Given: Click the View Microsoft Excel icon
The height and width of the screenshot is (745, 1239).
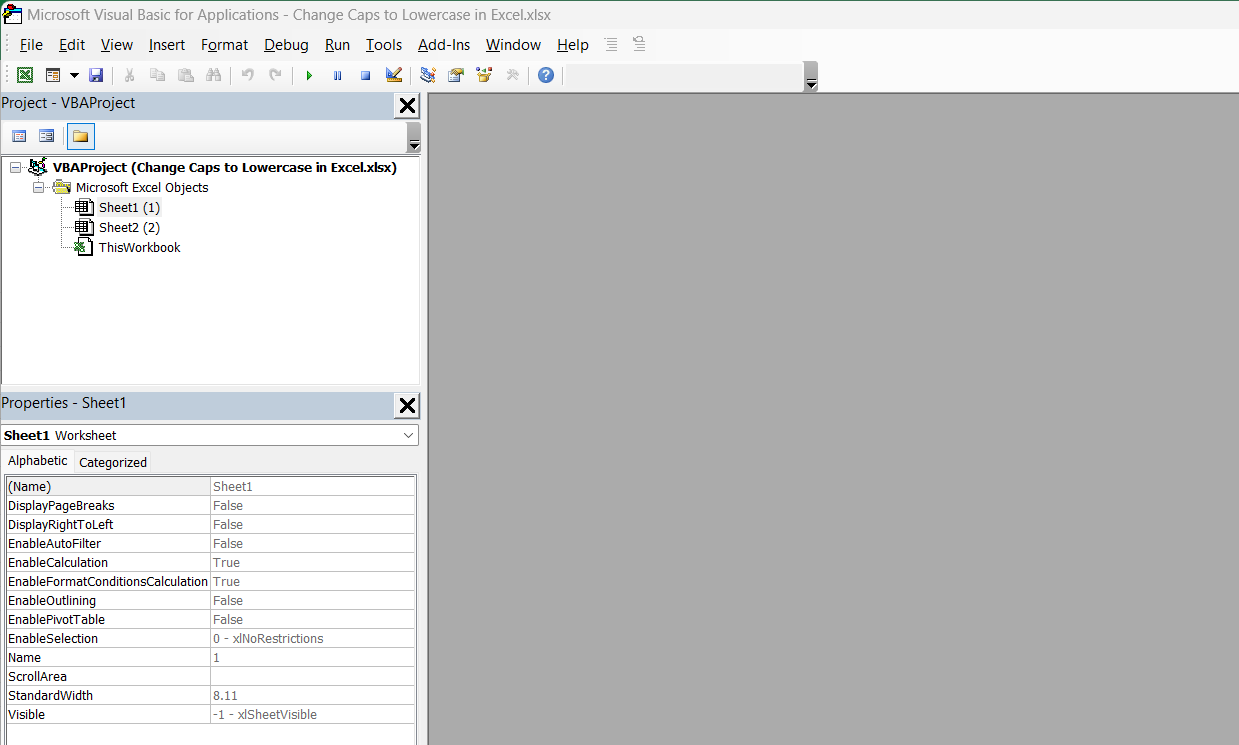Looking at the screenshot, I should 24,75.
